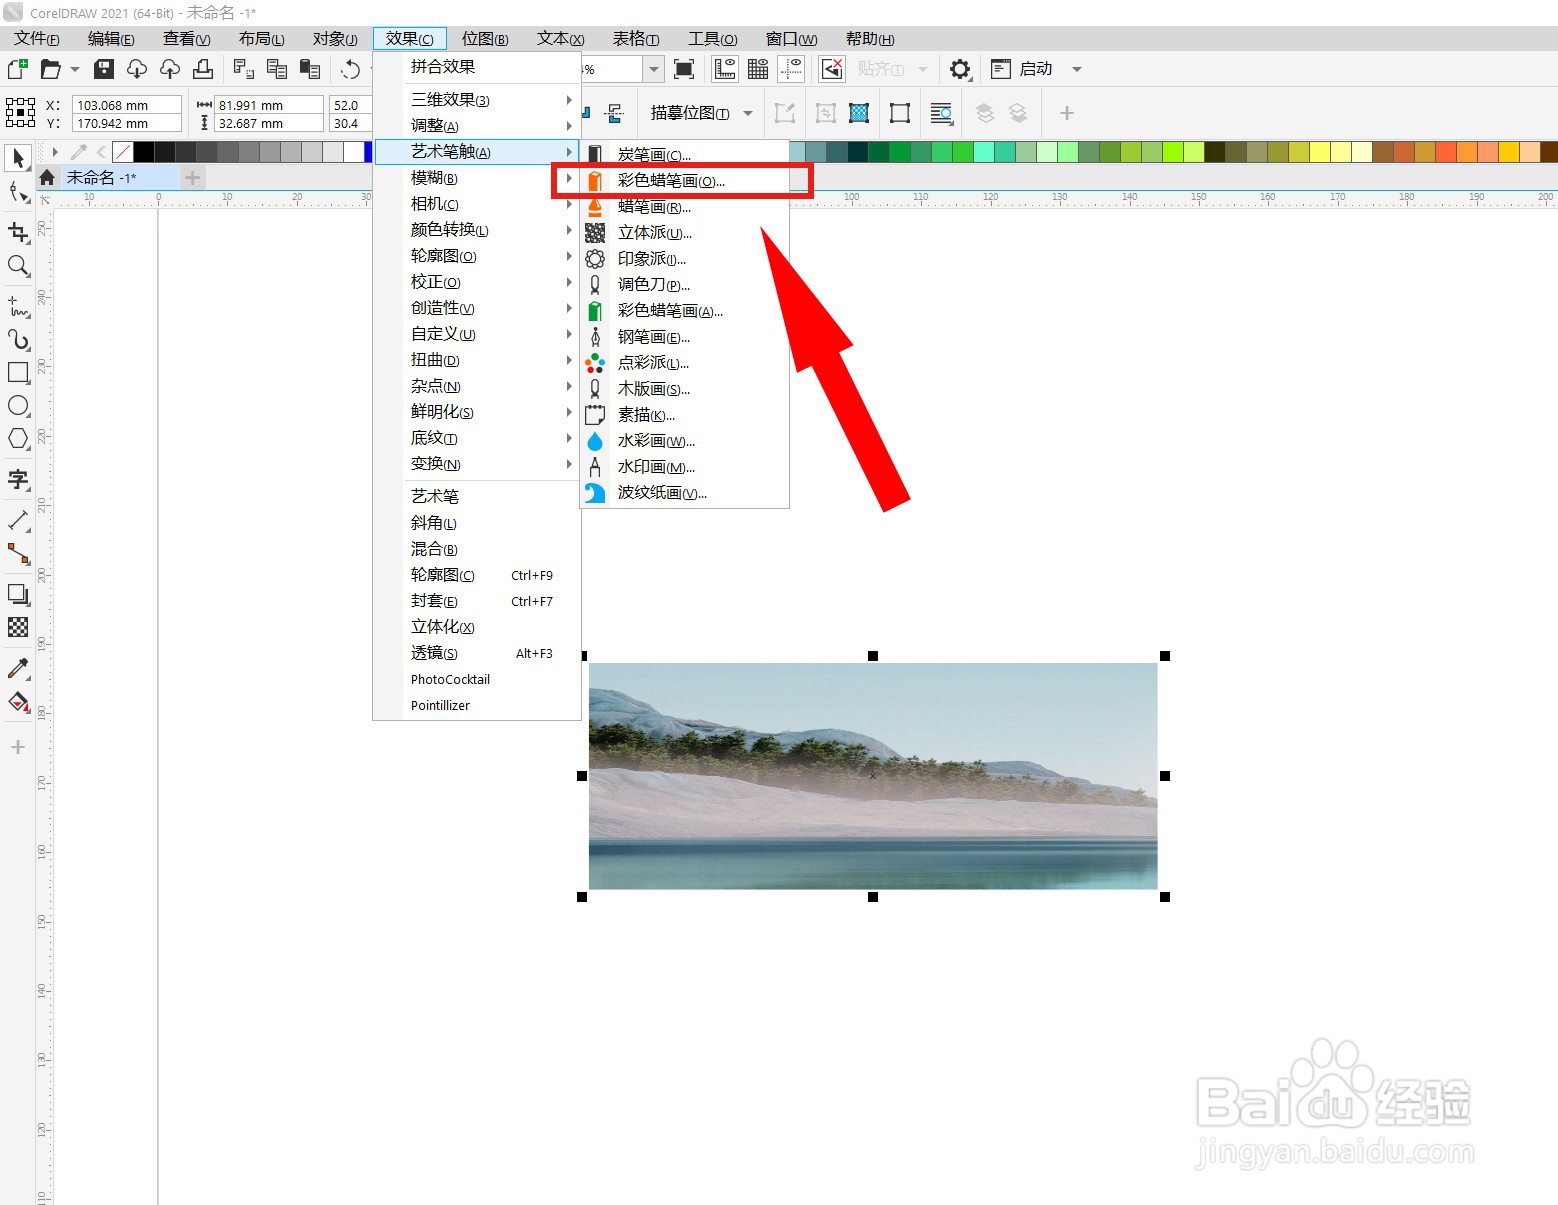Select the Text tool

coord(18,480)
